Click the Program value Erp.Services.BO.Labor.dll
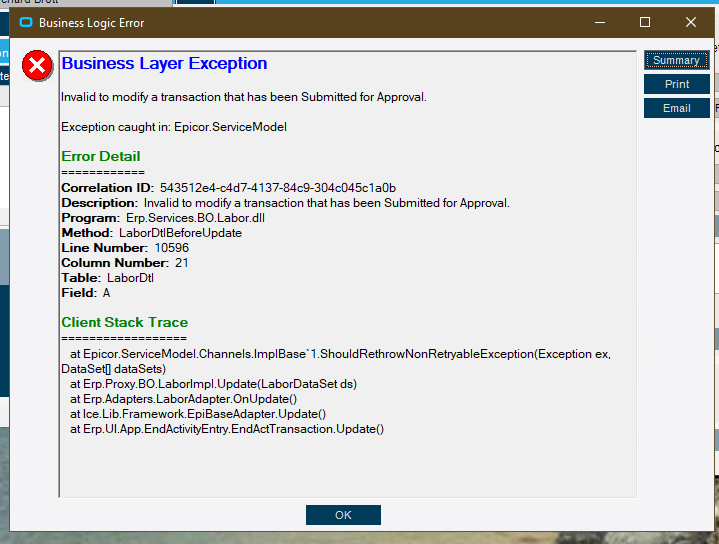Viewport: 719px width, 544px height. click(x=195, y=218)
